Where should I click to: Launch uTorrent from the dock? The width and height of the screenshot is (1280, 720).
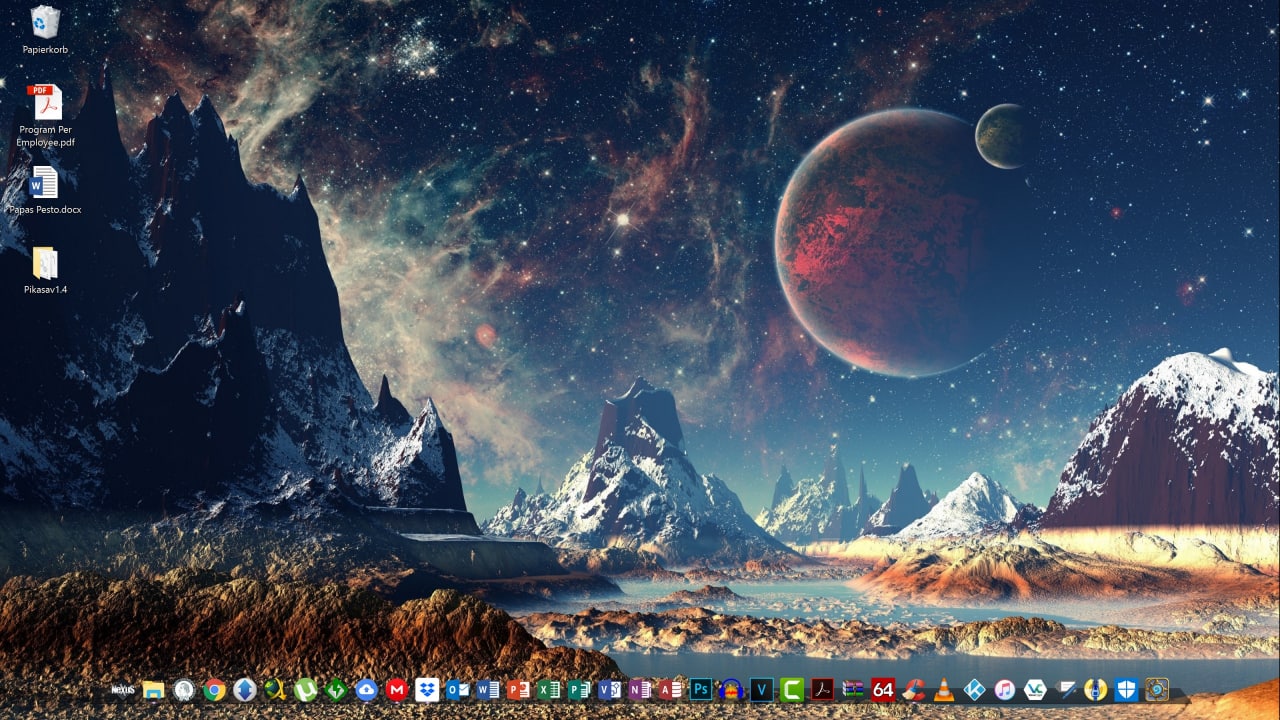pyautogui.click(x=306, y=690)
